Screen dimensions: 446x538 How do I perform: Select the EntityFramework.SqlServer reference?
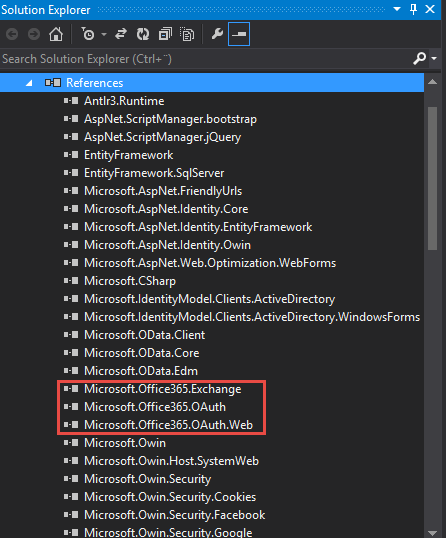[154, 173]
